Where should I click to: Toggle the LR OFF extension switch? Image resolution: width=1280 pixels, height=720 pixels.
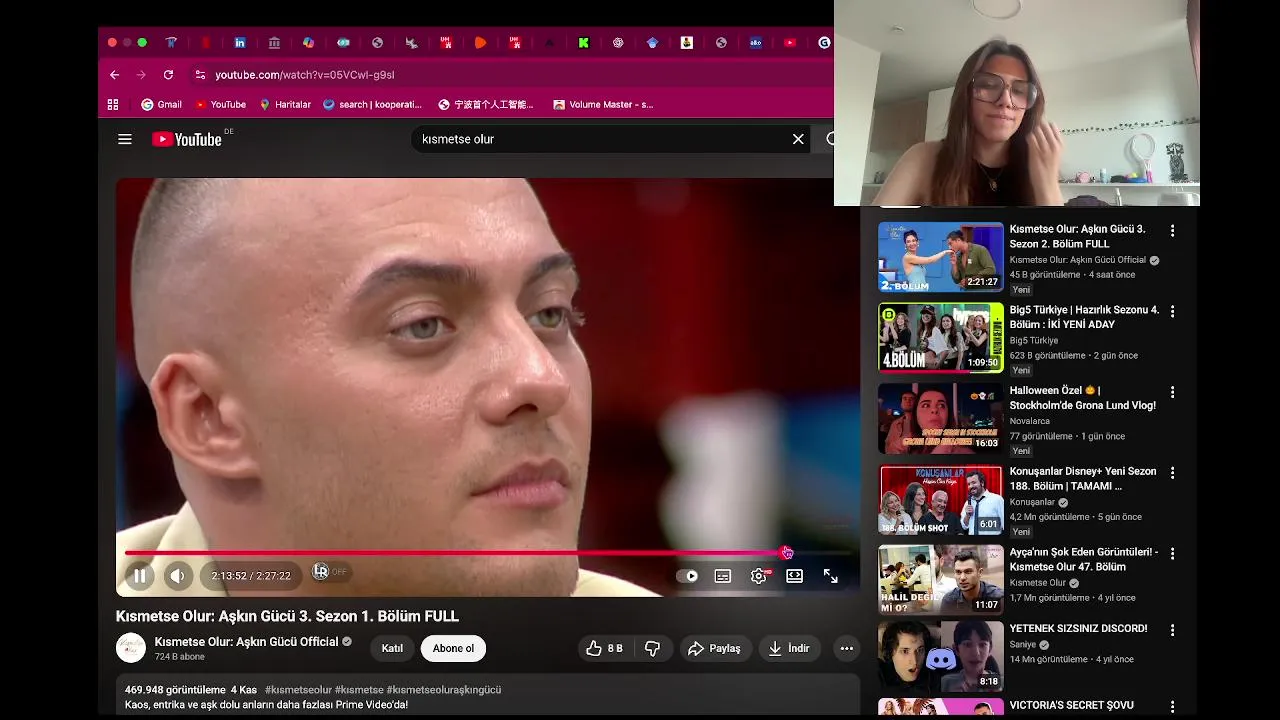coord(329,572)
